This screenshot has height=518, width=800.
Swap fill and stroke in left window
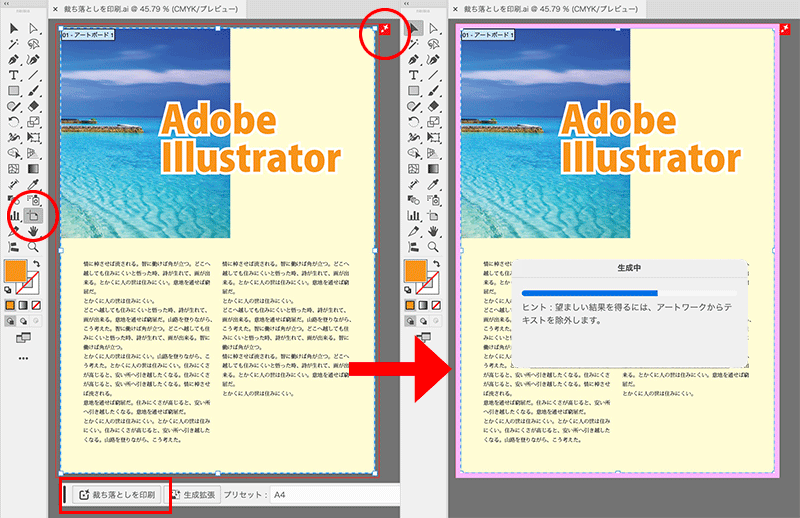[x=36, y=264]
